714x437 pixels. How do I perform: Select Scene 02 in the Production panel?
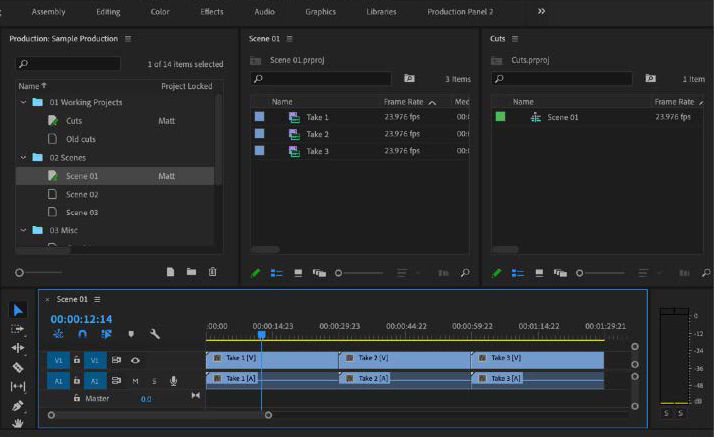[x=82, y=194]
